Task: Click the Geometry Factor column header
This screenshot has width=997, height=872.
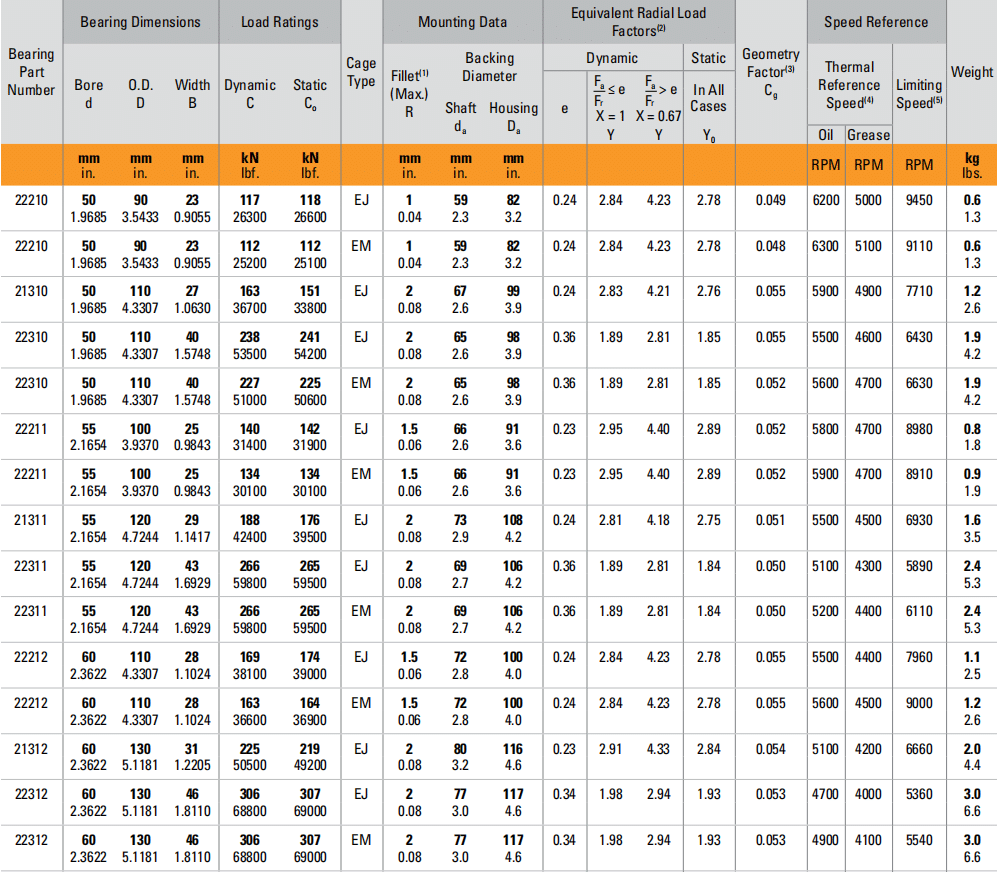Action: [770, 71]
